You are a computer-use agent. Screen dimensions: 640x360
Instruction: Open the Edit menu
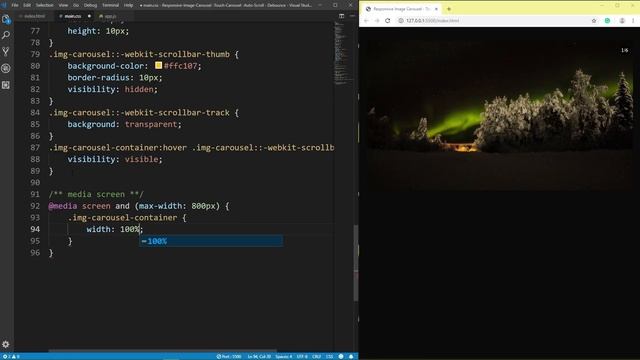27,5
